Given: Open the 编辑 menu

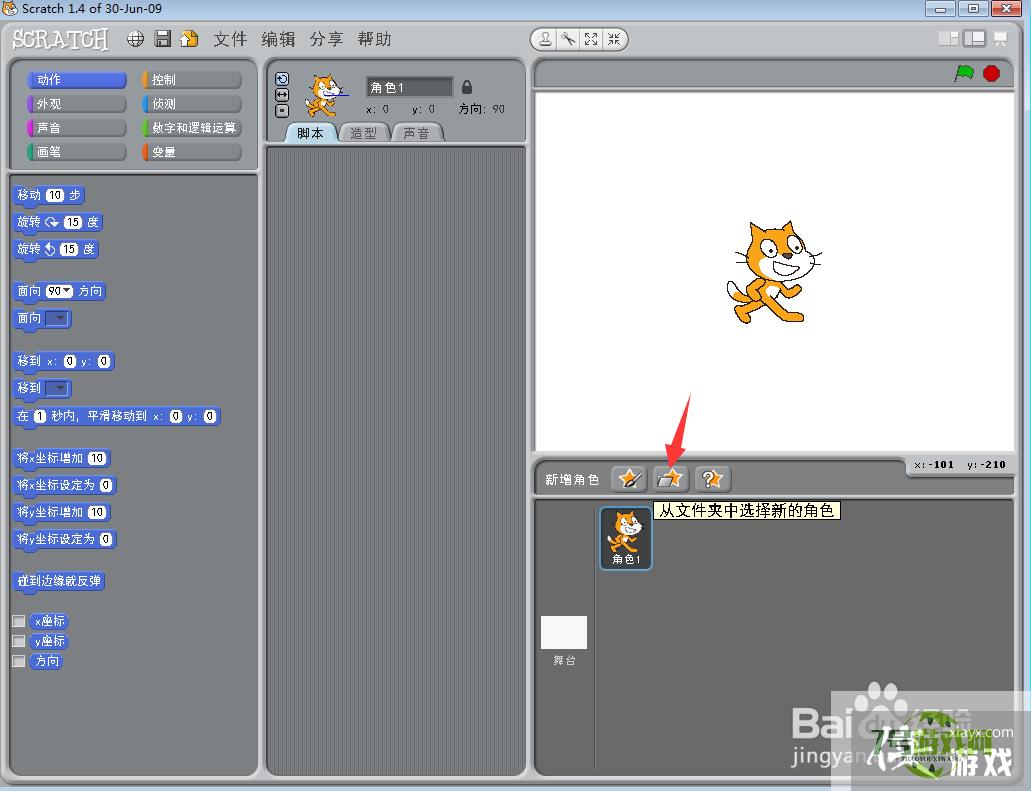Looking at the screenshot, I should [278, 39].
